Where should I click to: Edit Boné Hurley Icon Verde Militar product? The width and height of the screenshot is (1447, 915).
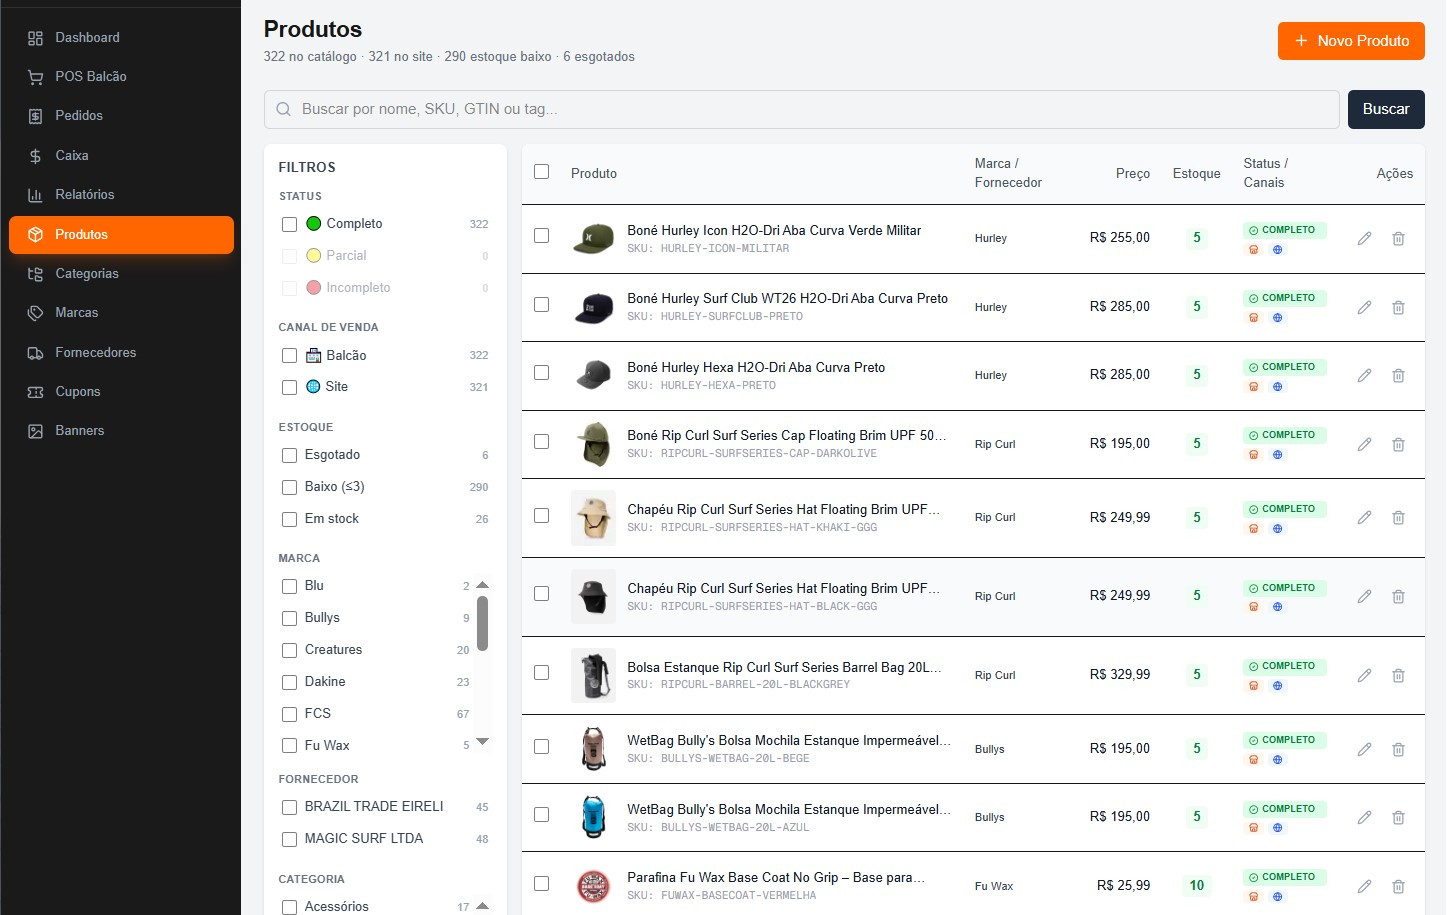coord(1364,239)
